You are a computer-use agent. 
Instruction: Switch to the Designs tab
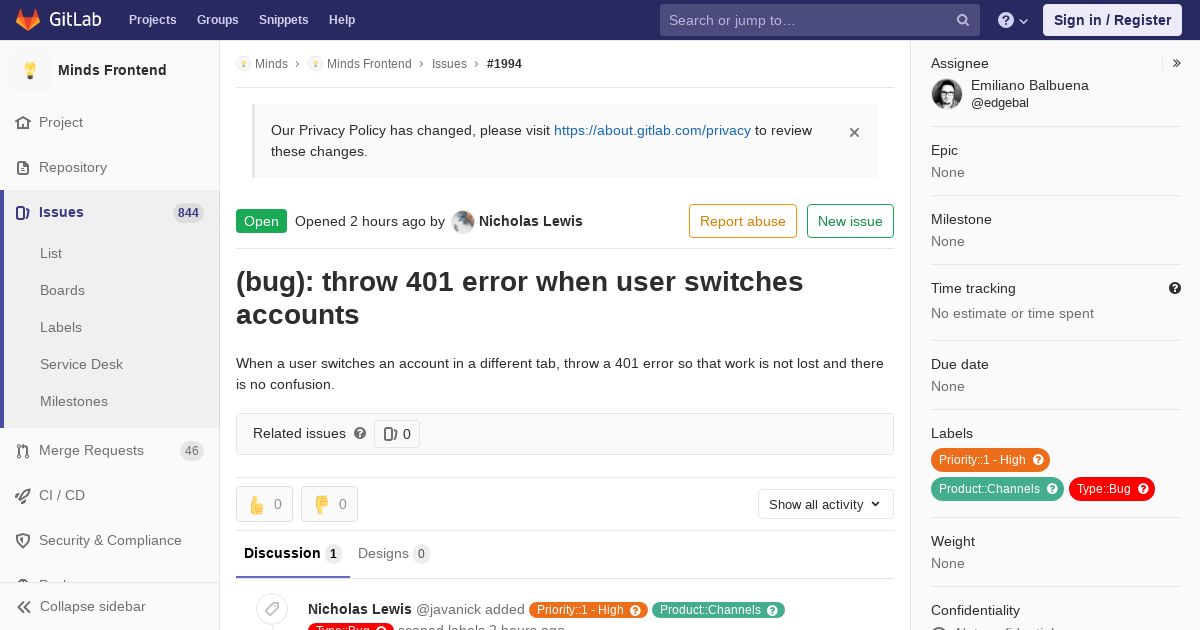393,553
